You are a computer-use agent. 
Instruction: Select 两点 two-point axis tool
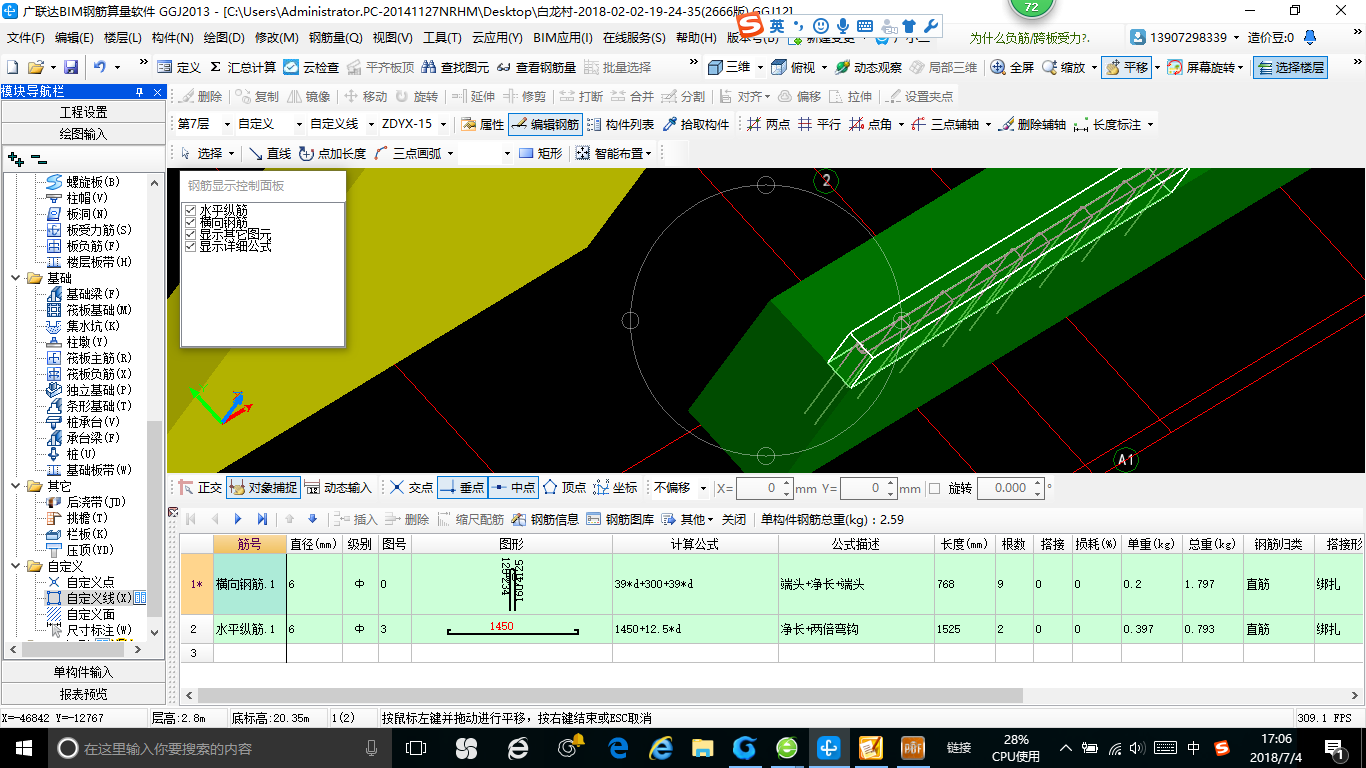click(x=768, y=124)
